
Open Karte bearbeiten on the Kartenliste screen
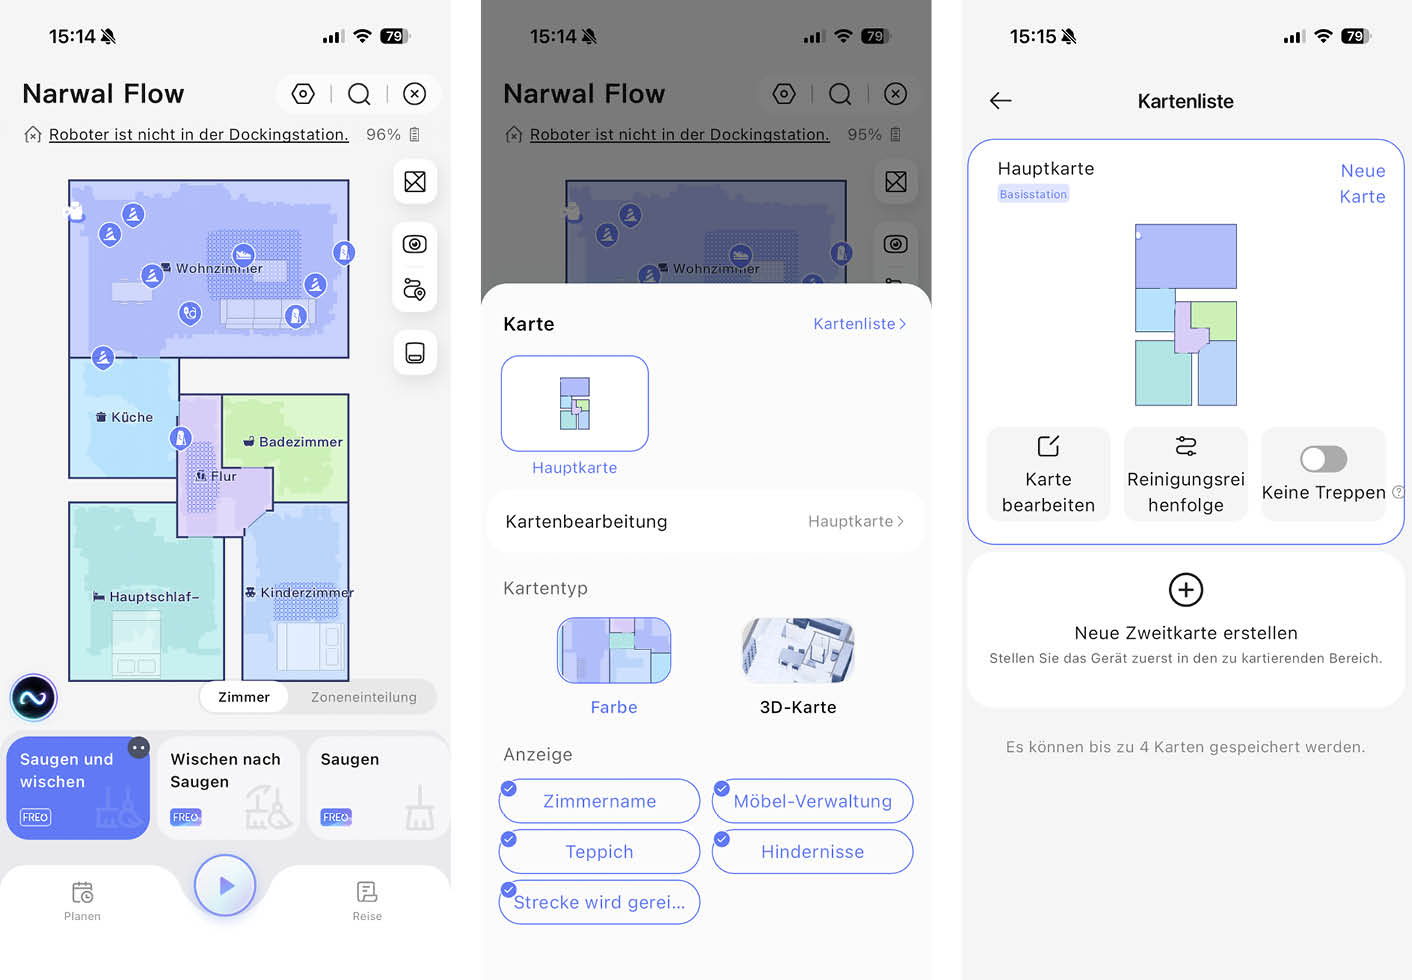point(1048,474)
